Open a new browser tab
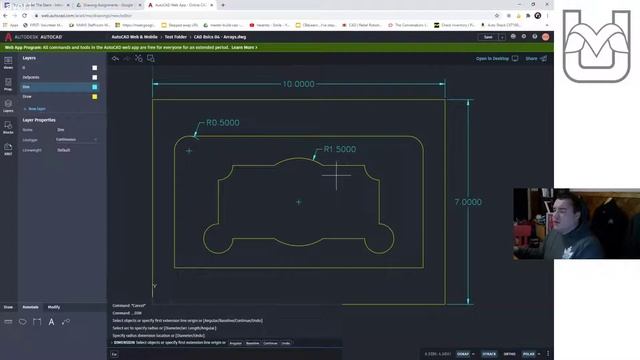 223,5
